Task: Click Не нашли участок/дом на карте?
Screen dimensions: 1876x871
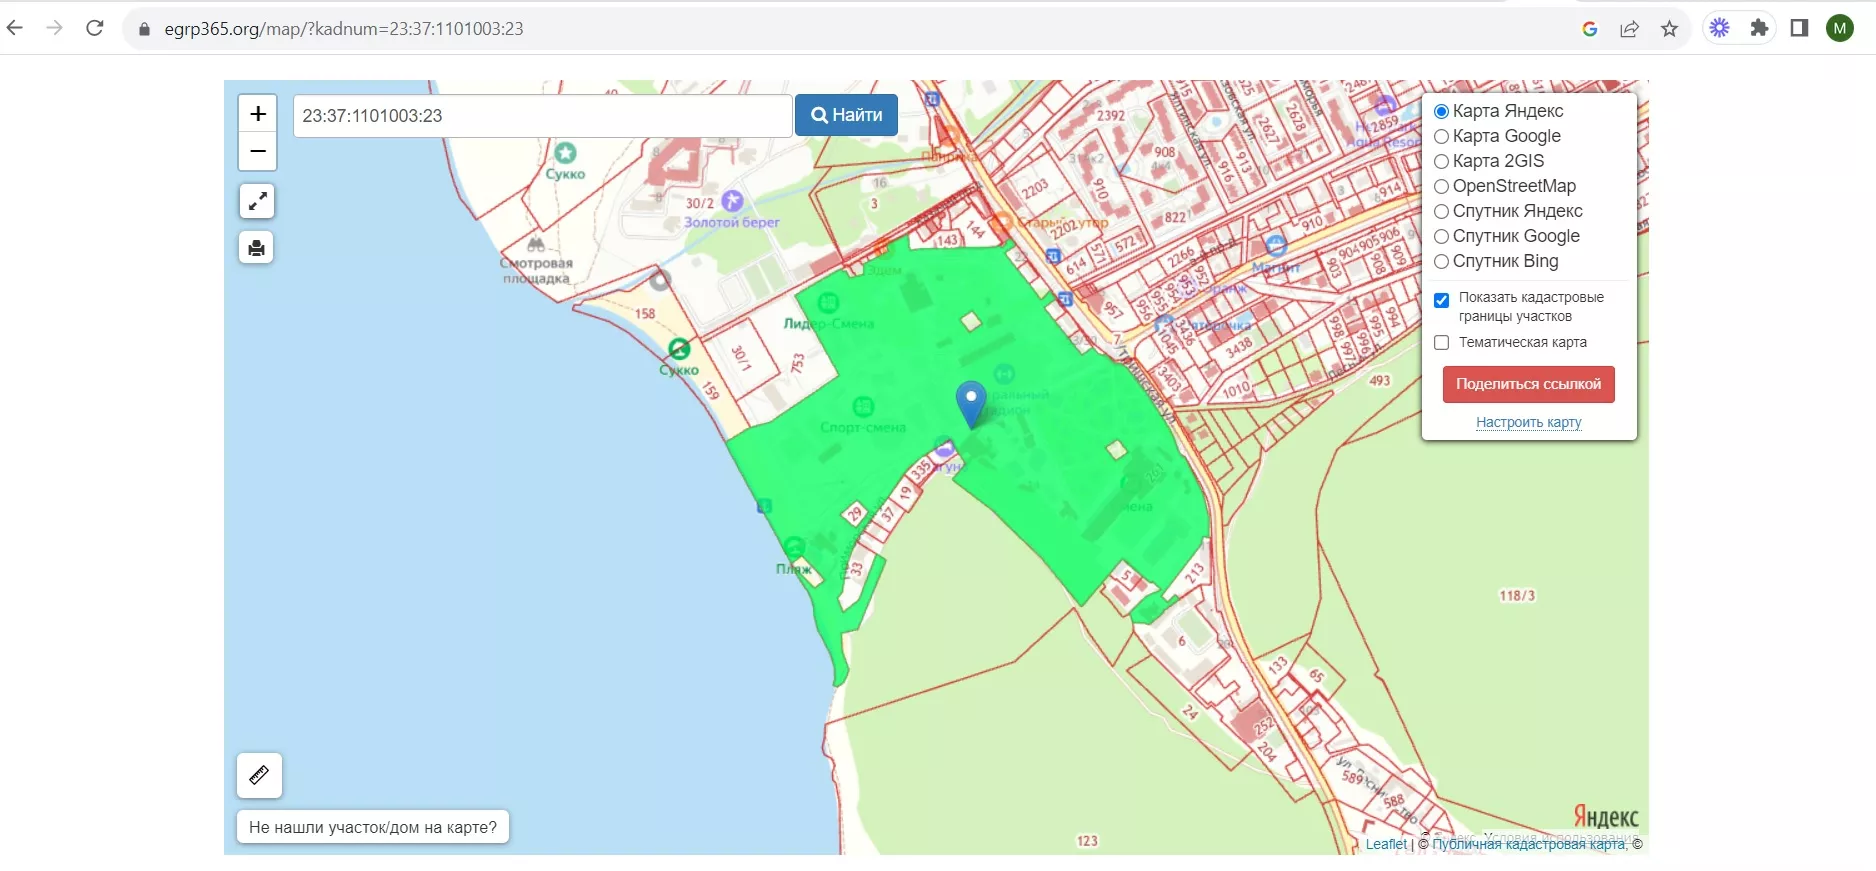Action: [x=373, y=827]
